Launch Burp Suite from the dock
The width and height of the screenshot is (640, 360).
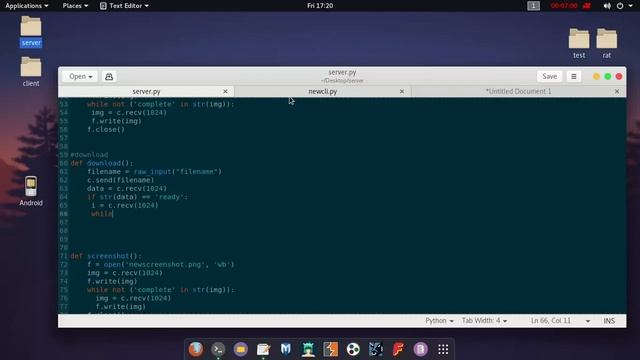pos(331,349)
